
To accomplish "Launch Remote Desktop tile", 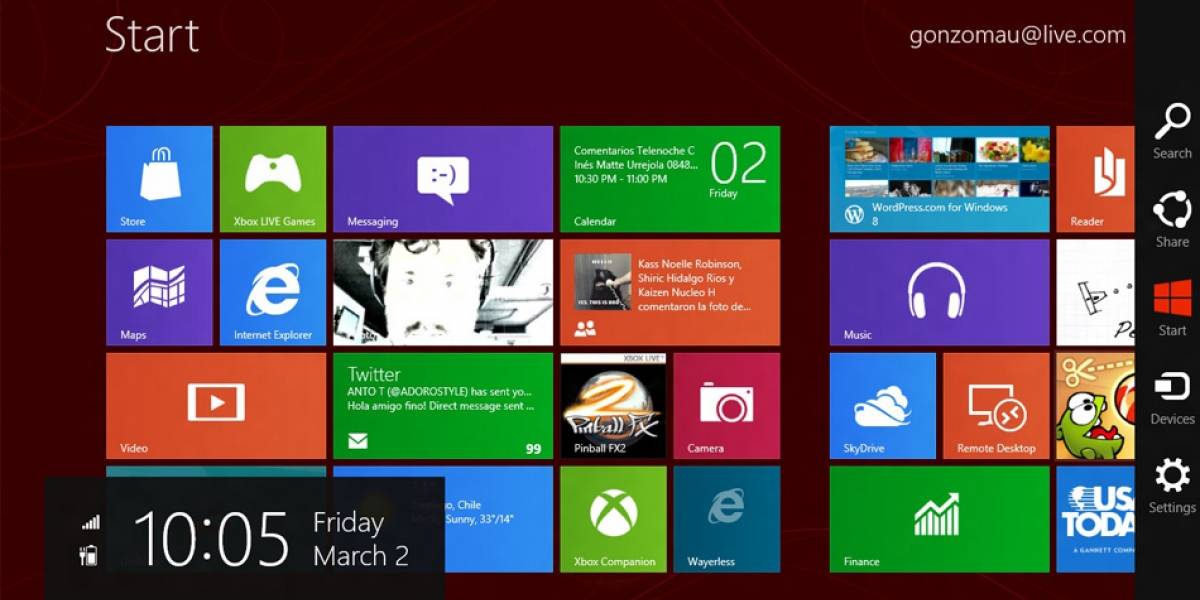I will 996,406.
